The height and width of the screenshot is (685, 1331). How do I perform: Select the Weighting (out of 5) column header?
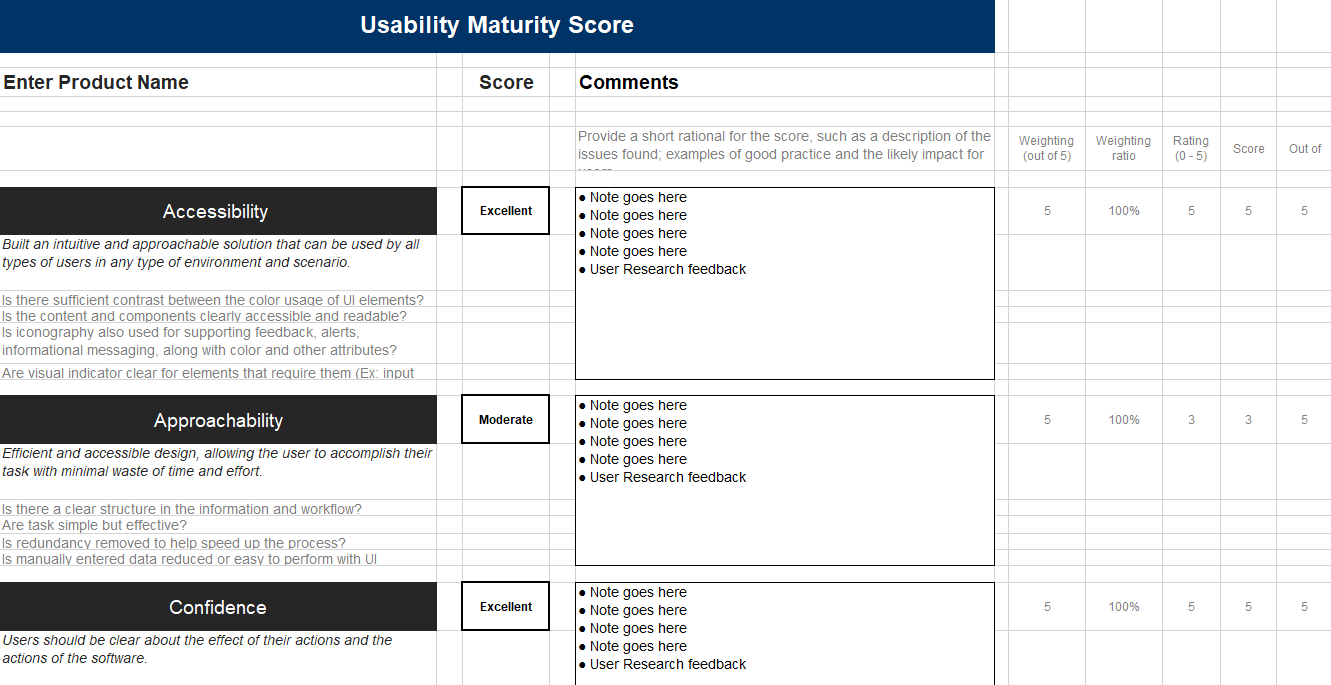tap(1046, 148)
